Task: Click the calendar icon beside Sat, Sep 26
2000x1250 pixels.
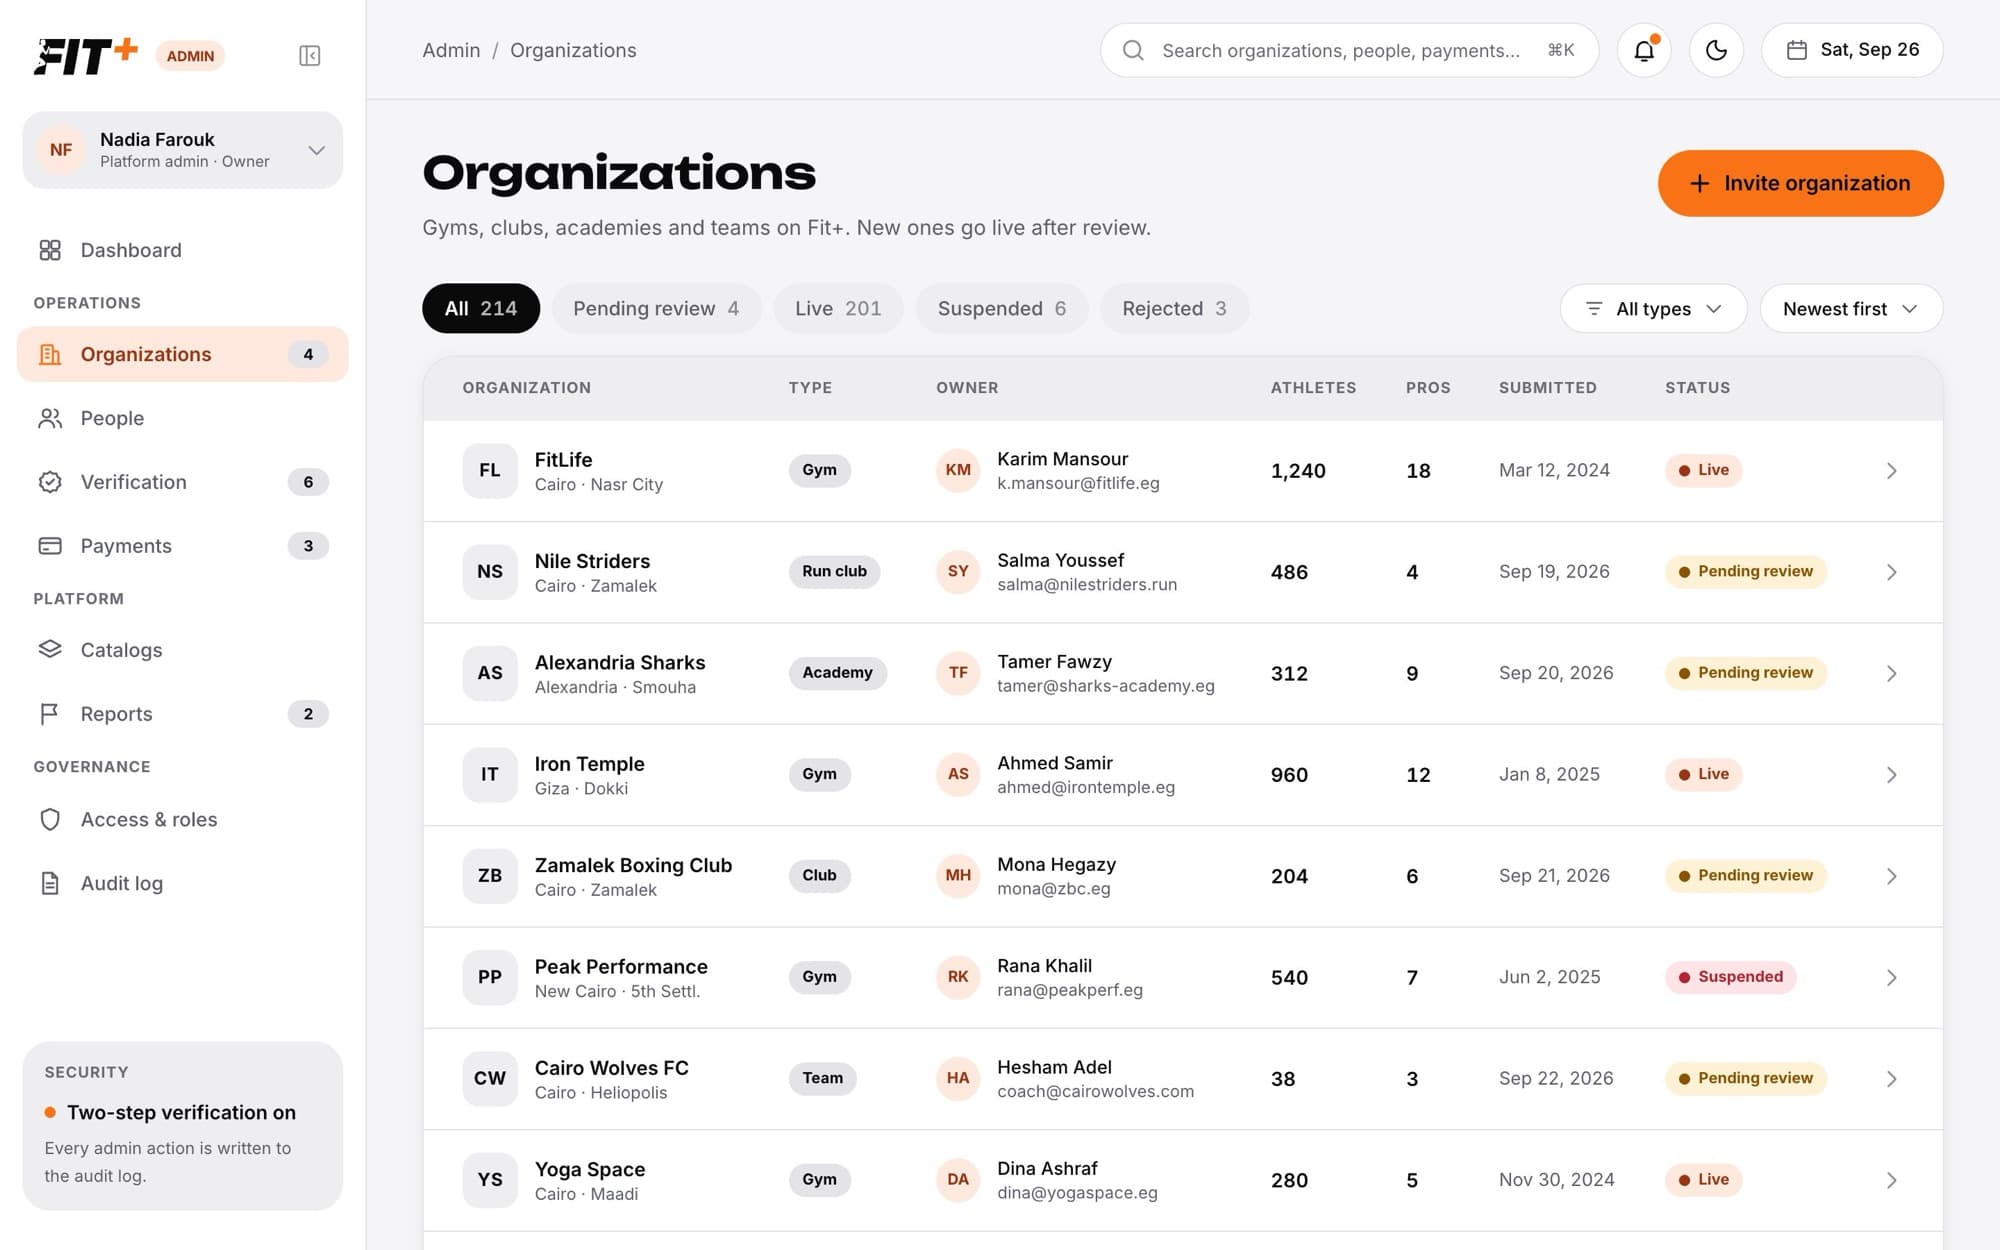Action: (1797, 50)
